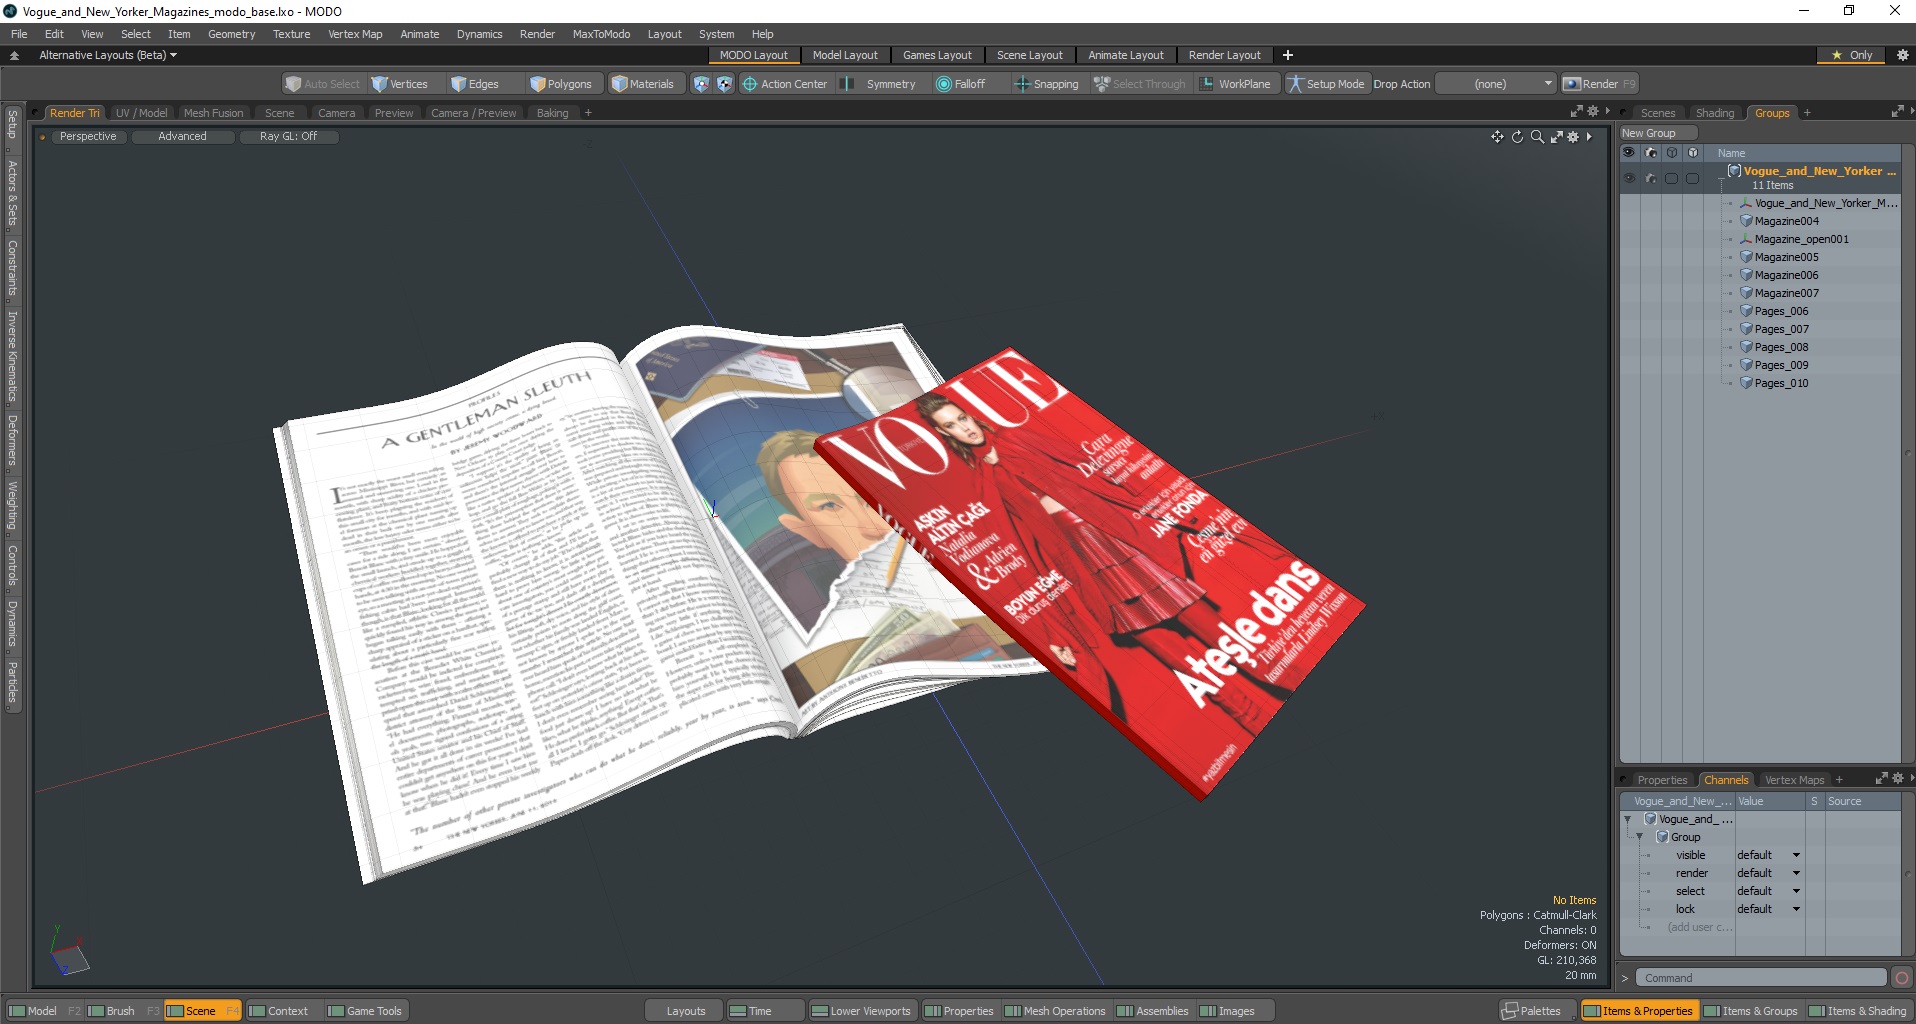Viewport: 1916px width, 1024px height.
Task: Open the lock channel default dropdown
Action: coord(1769,909)
